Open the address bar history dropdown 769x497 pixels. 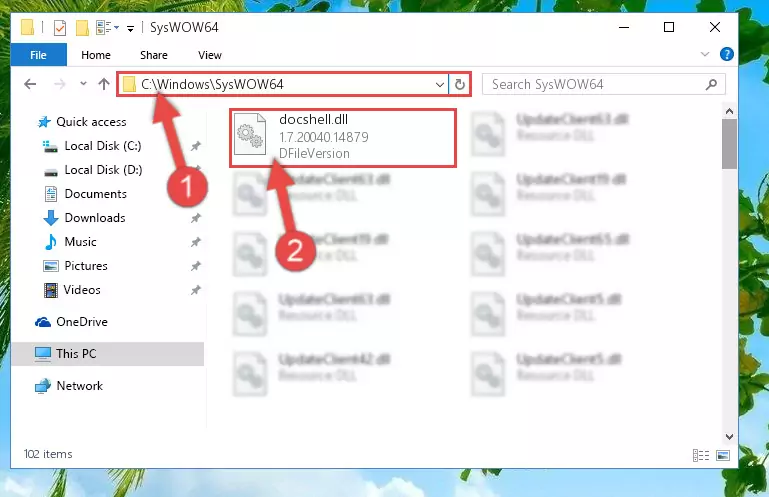pos(439,85)
